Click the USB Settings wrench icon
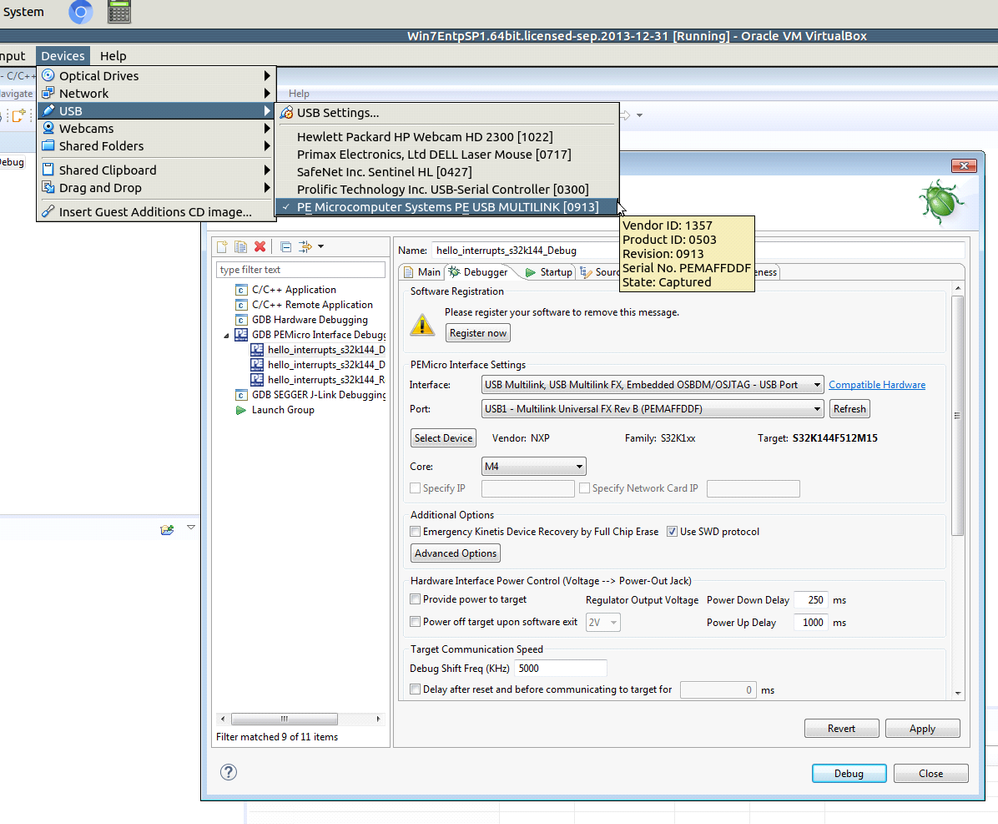 (286, 113)
